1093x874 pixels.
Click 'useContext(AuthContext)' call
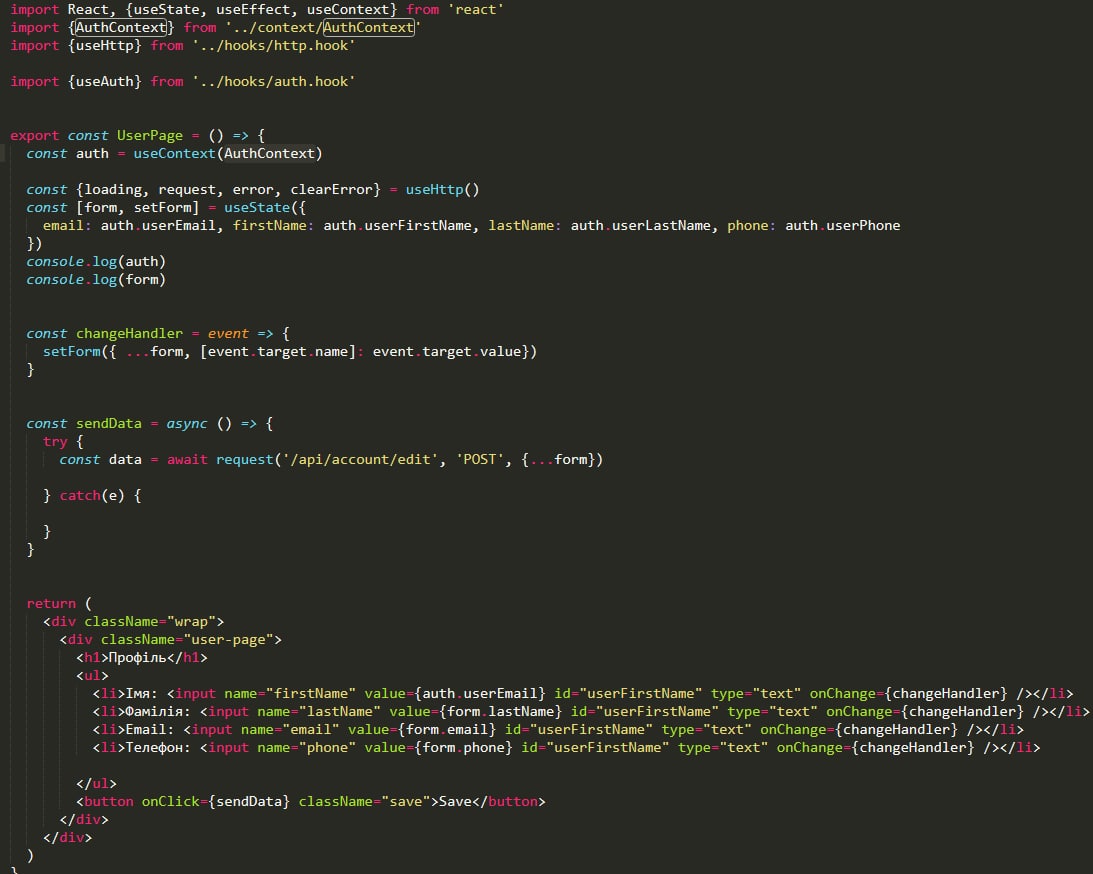228,153
